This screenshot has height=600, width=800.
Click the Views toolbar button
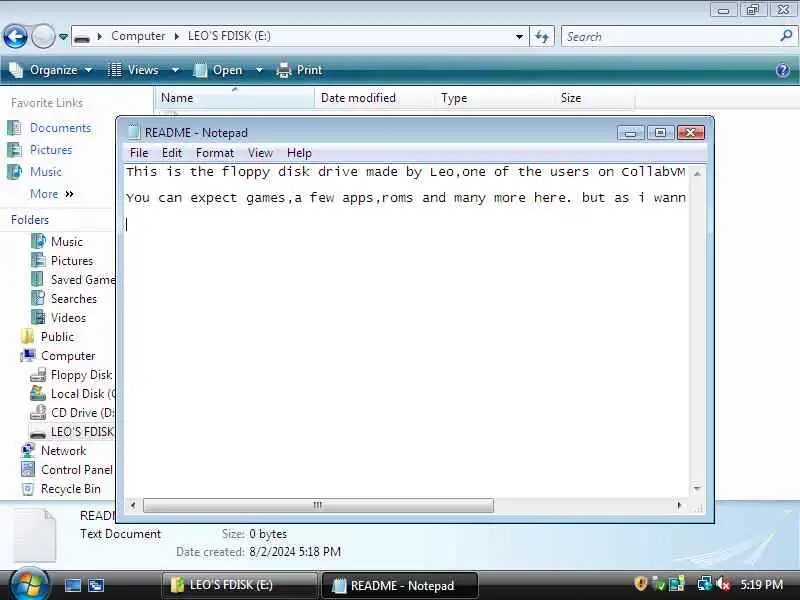click(x=135, y=70)
